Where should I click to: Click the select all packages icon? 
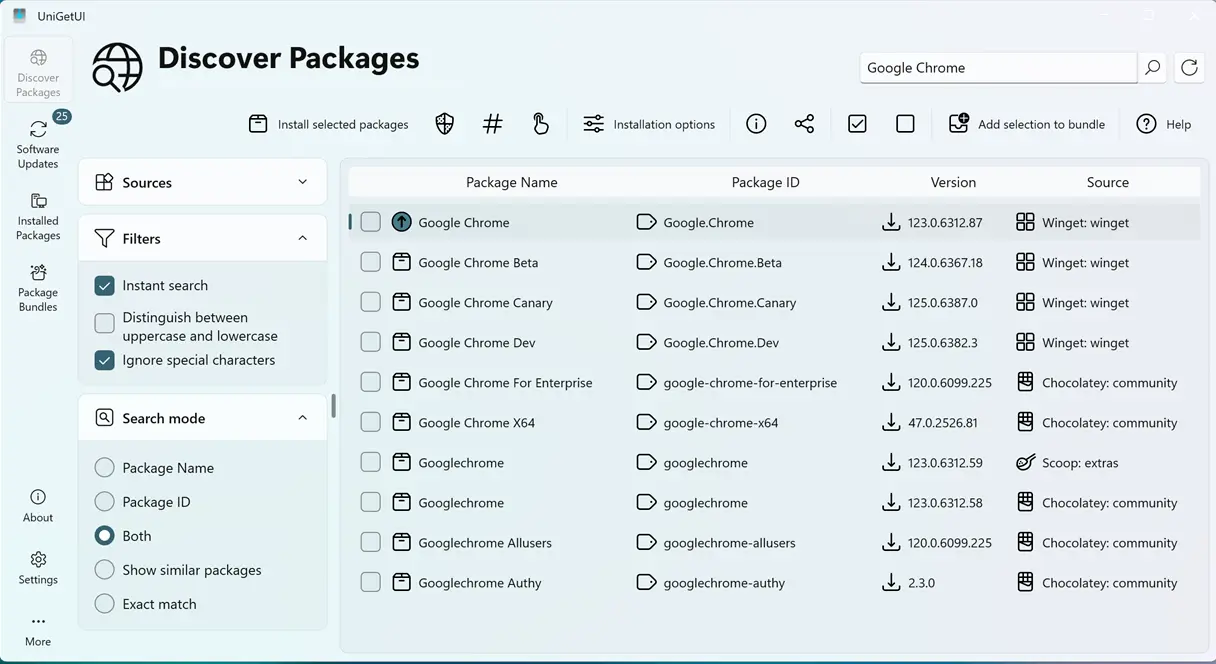click(857, 124)
